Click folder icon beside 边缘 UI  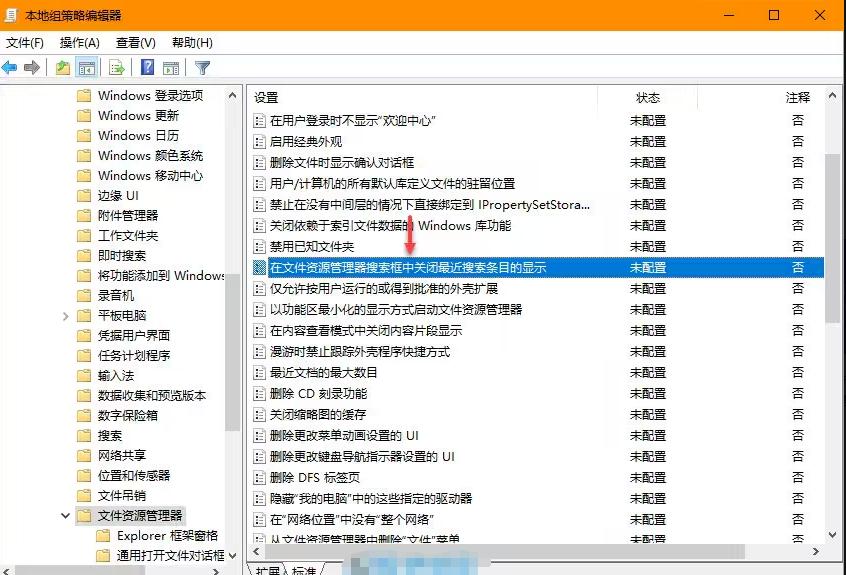click(84, 196)
